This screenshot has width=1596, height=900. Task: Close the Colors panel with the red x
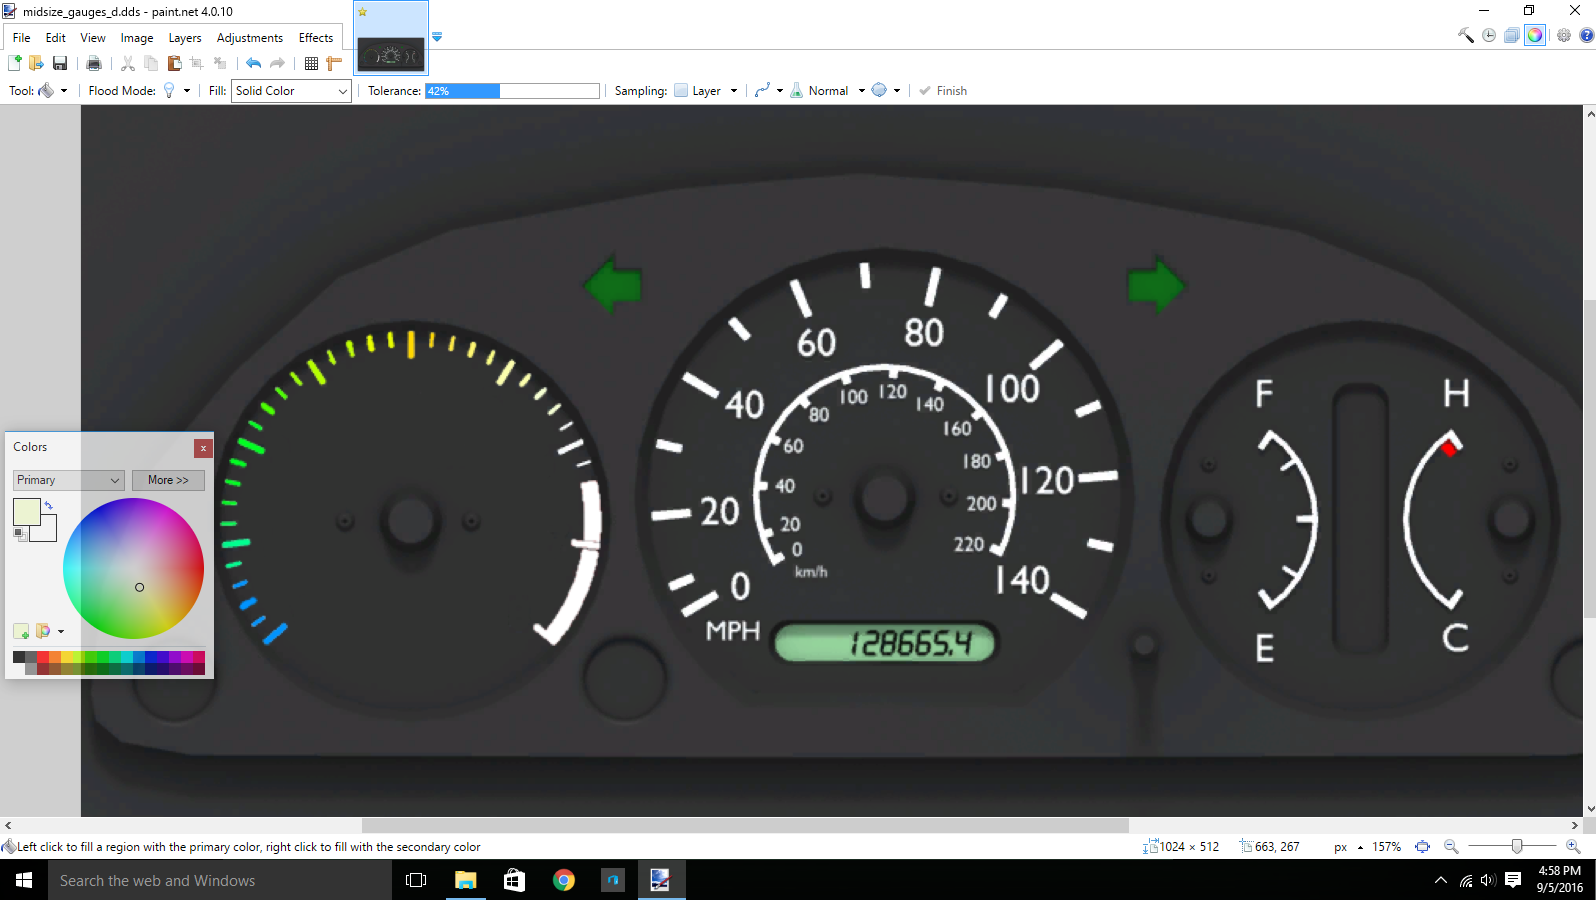pos(203,448)
